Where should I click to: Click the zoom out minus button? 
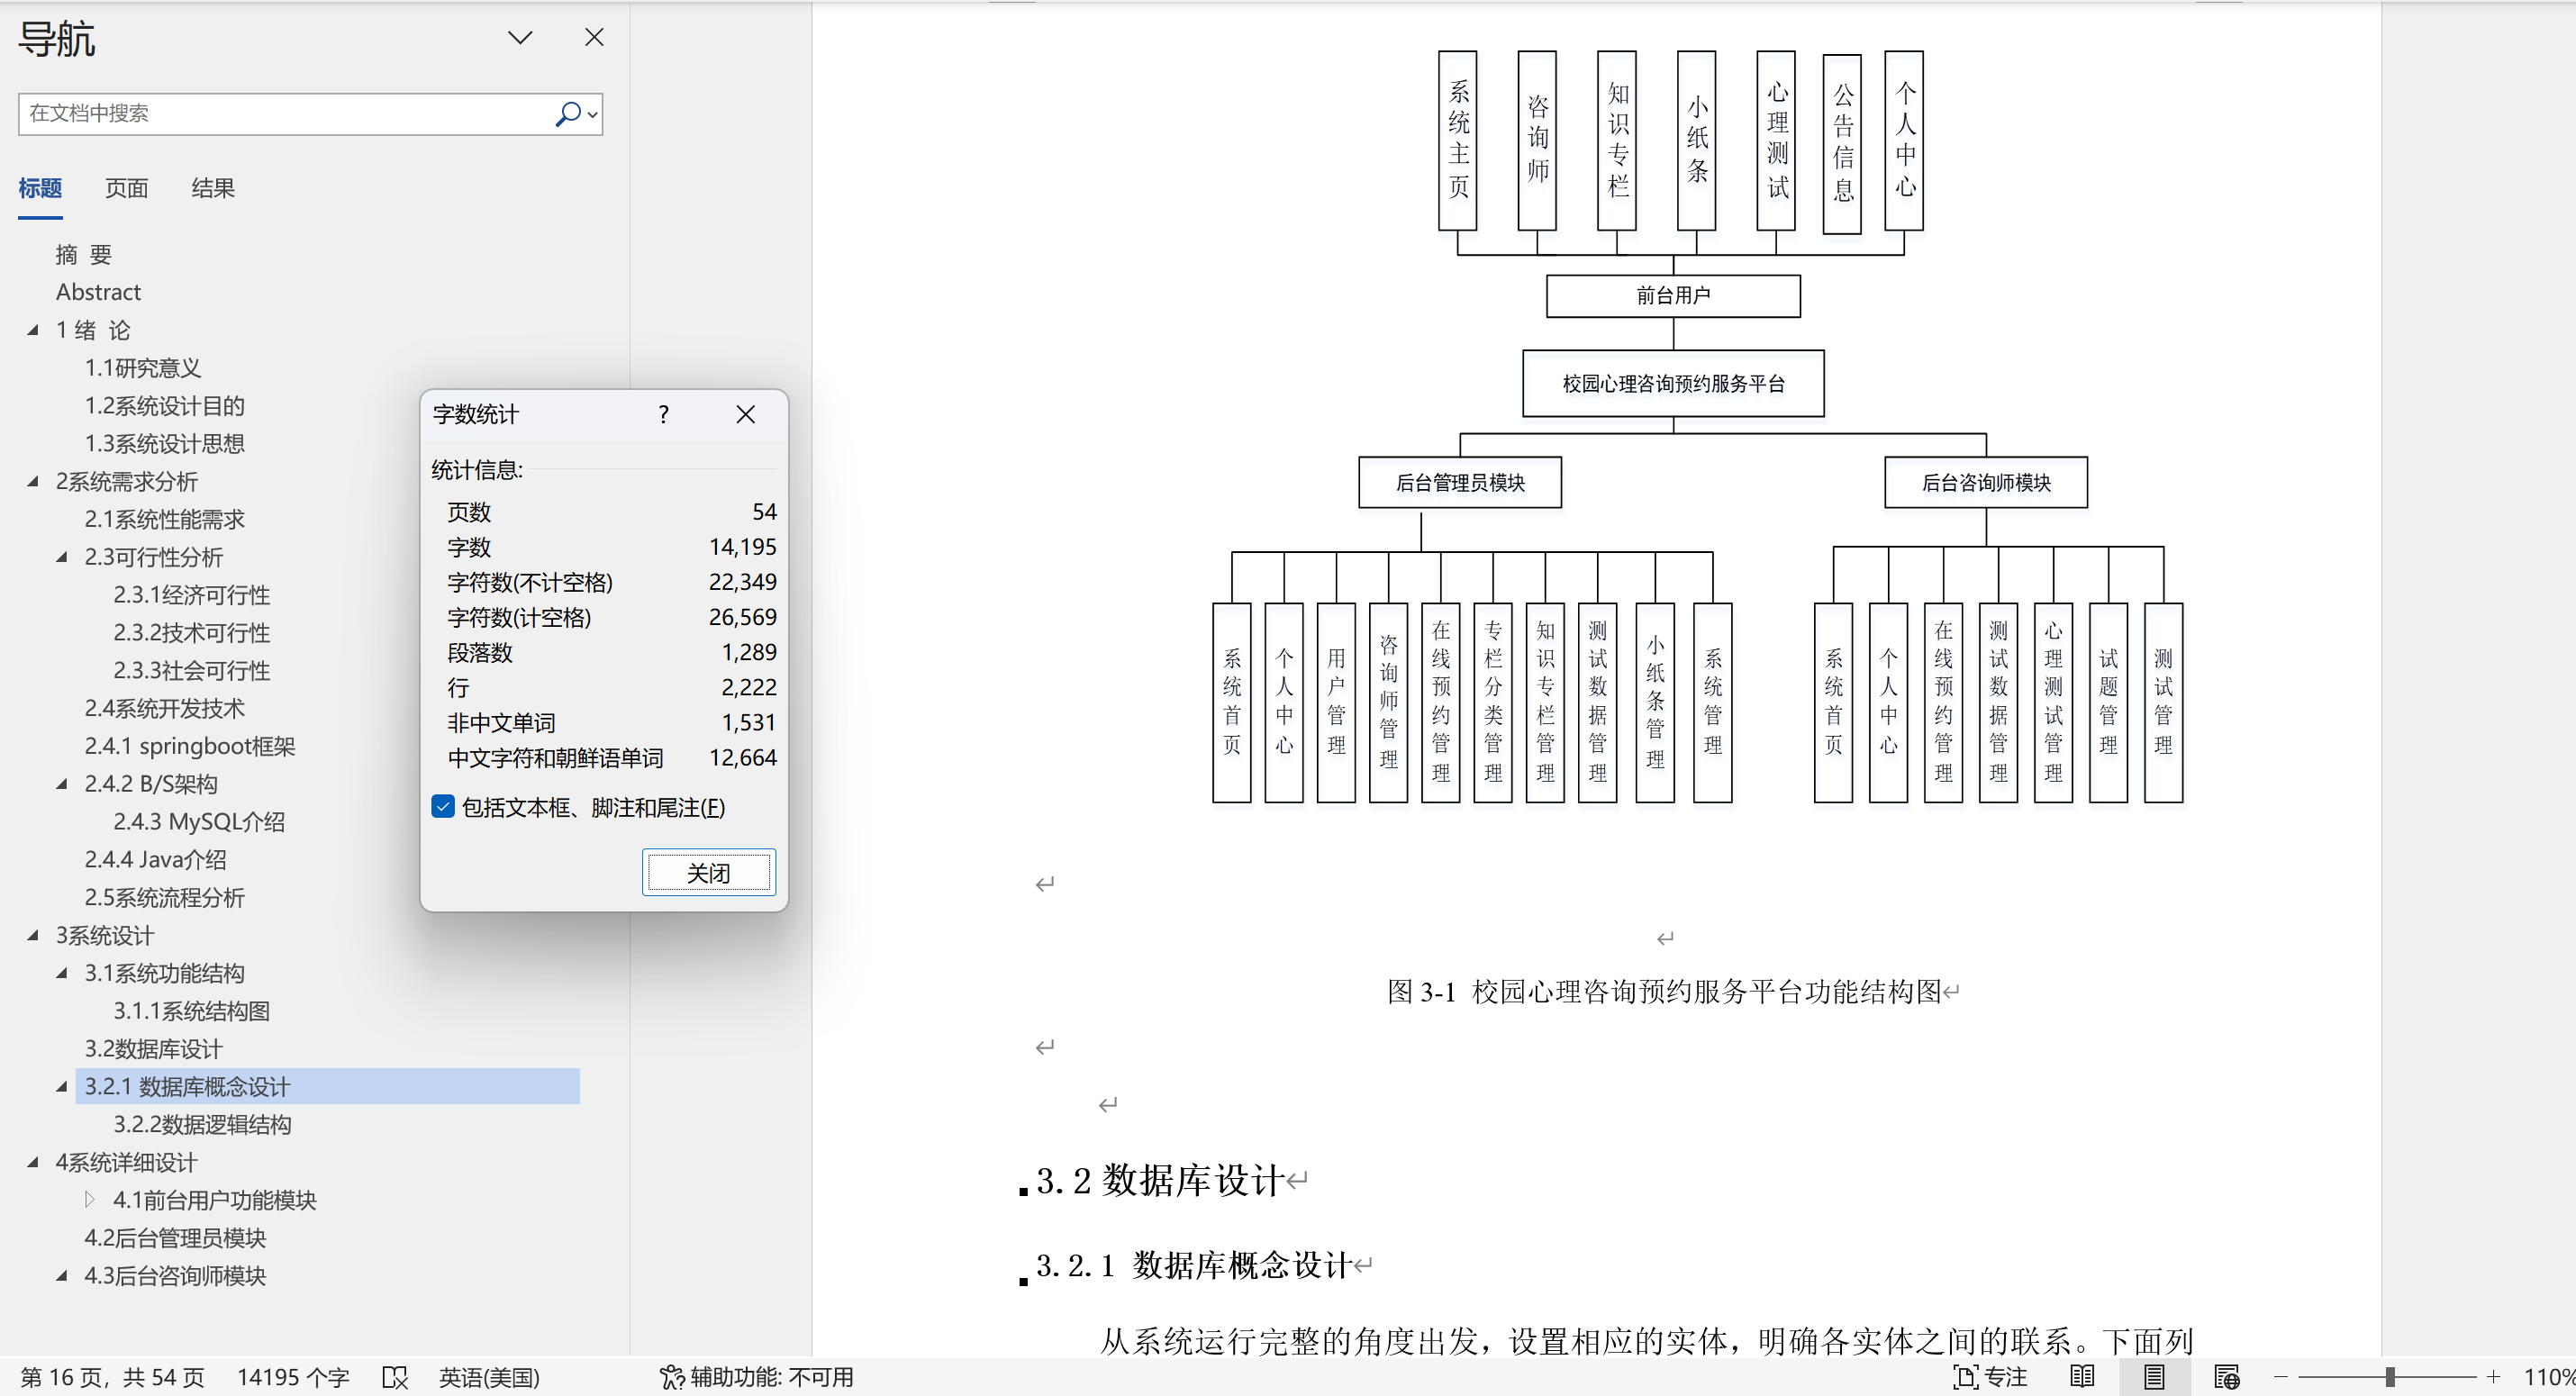tap(2281, 1377)
